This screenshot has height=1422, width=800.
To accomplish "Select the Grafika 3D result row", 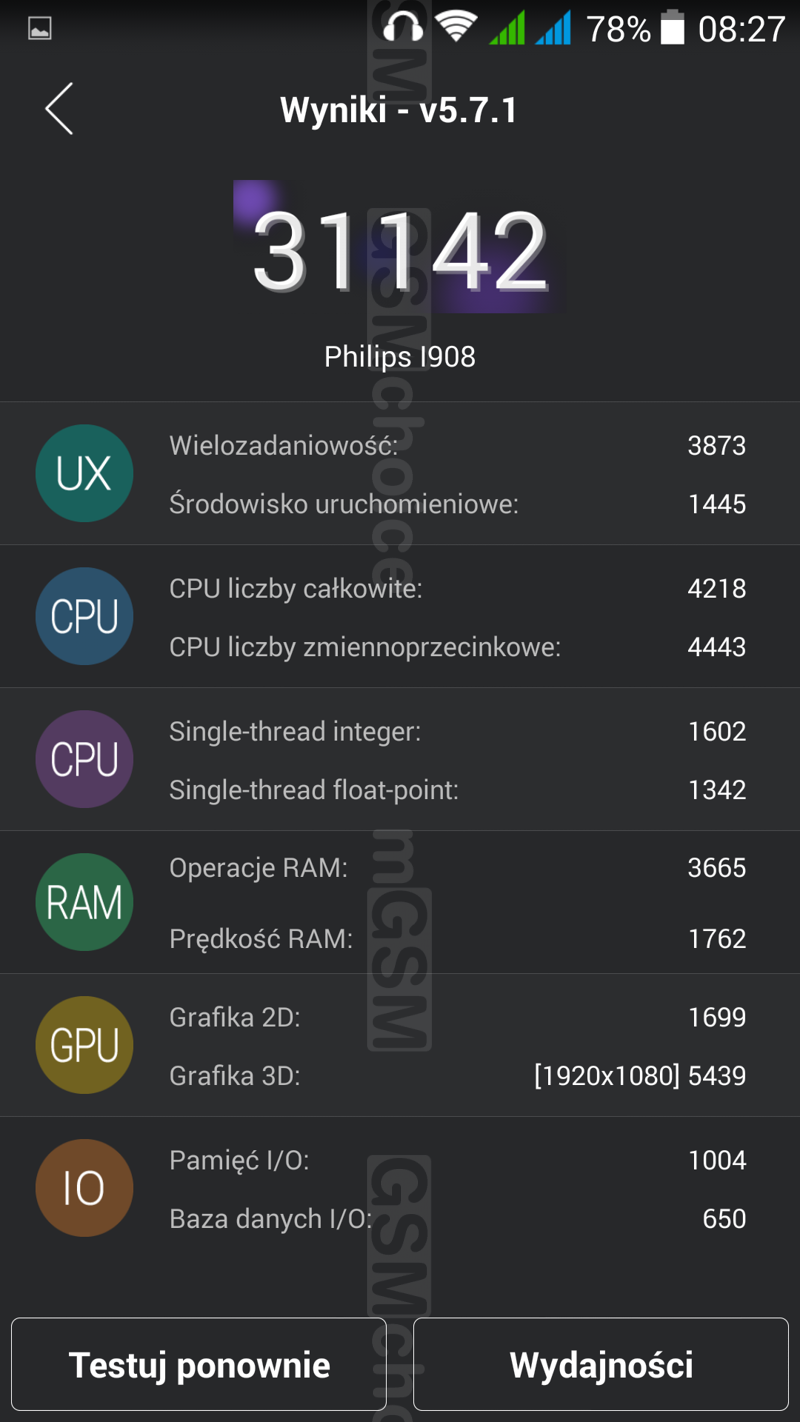I will (x=457, y=1076).
